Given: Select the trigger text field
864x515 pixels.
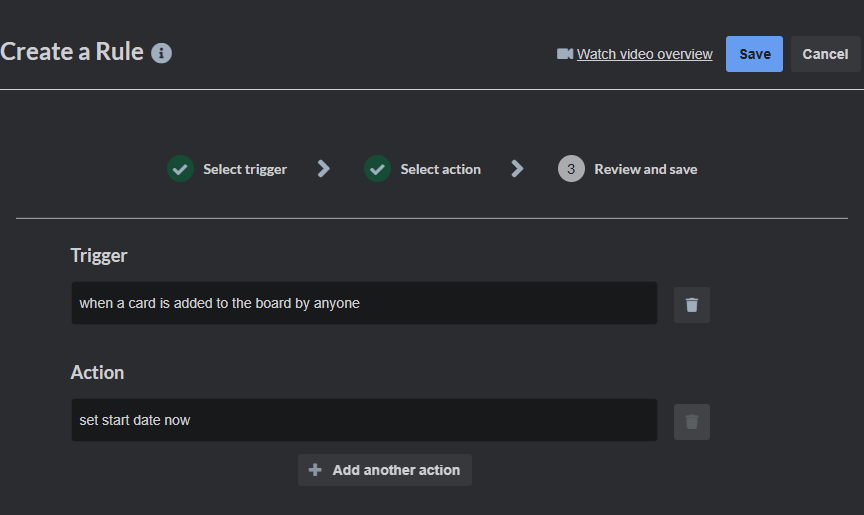Looking at the screenshot, I should click(364, 303).
